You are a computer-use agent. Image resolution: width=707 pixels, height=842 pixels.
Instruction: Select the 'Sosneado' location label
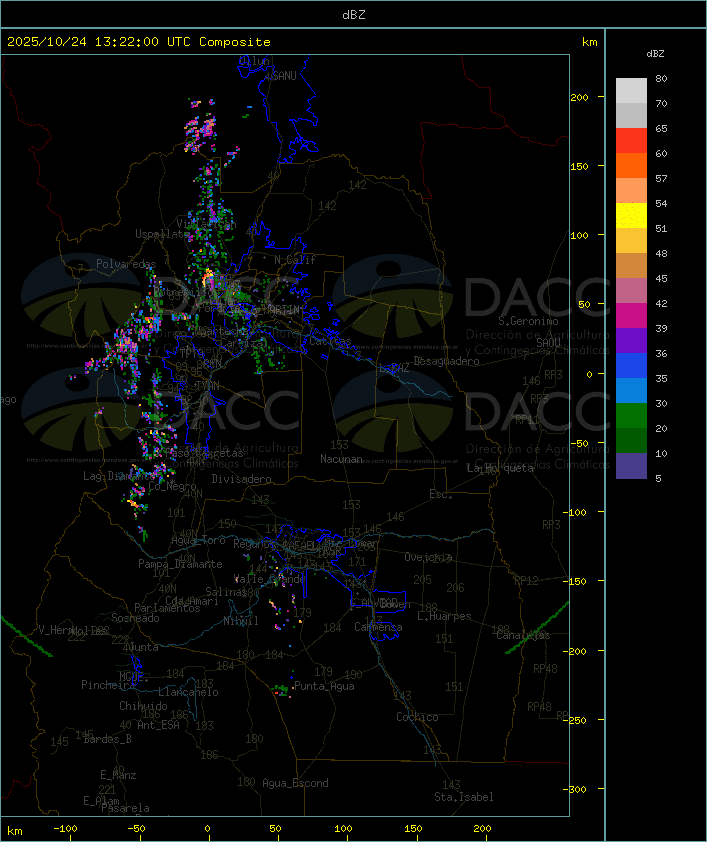tap(135, 618)
